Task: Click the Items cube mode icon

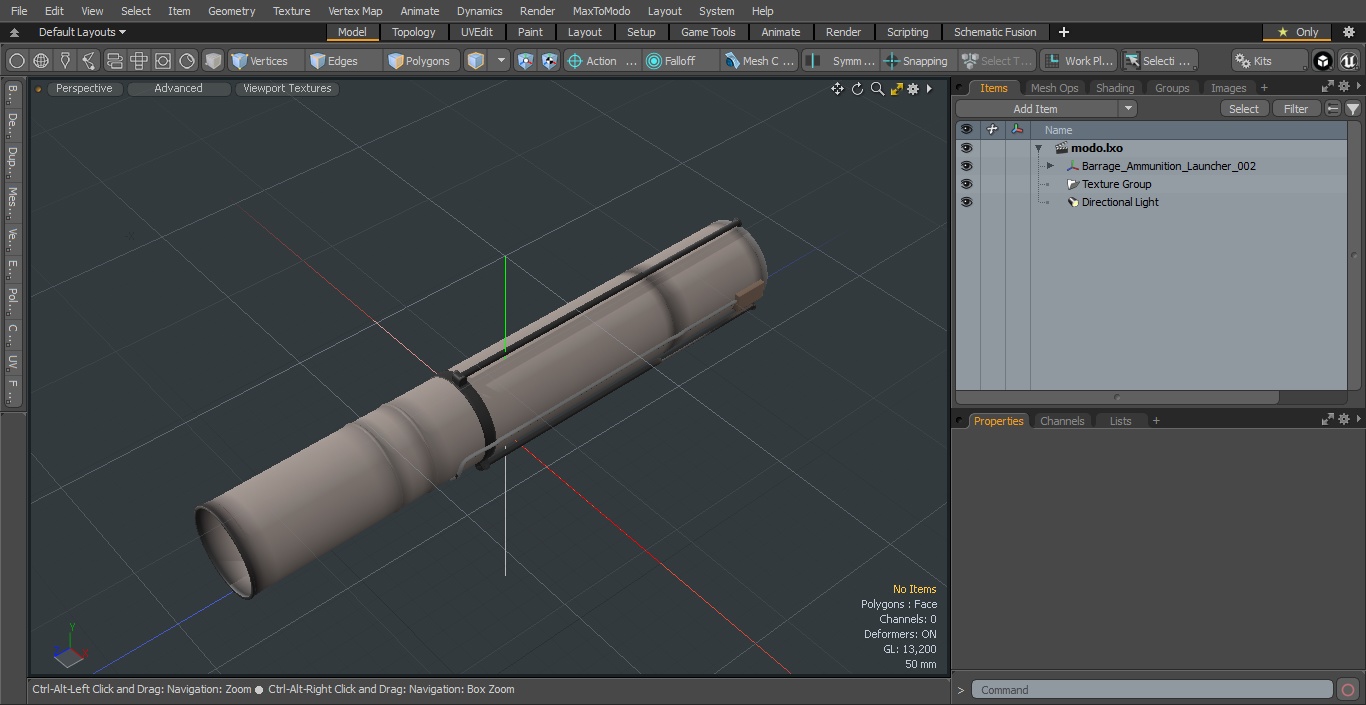Action: (x=476, y=61)
